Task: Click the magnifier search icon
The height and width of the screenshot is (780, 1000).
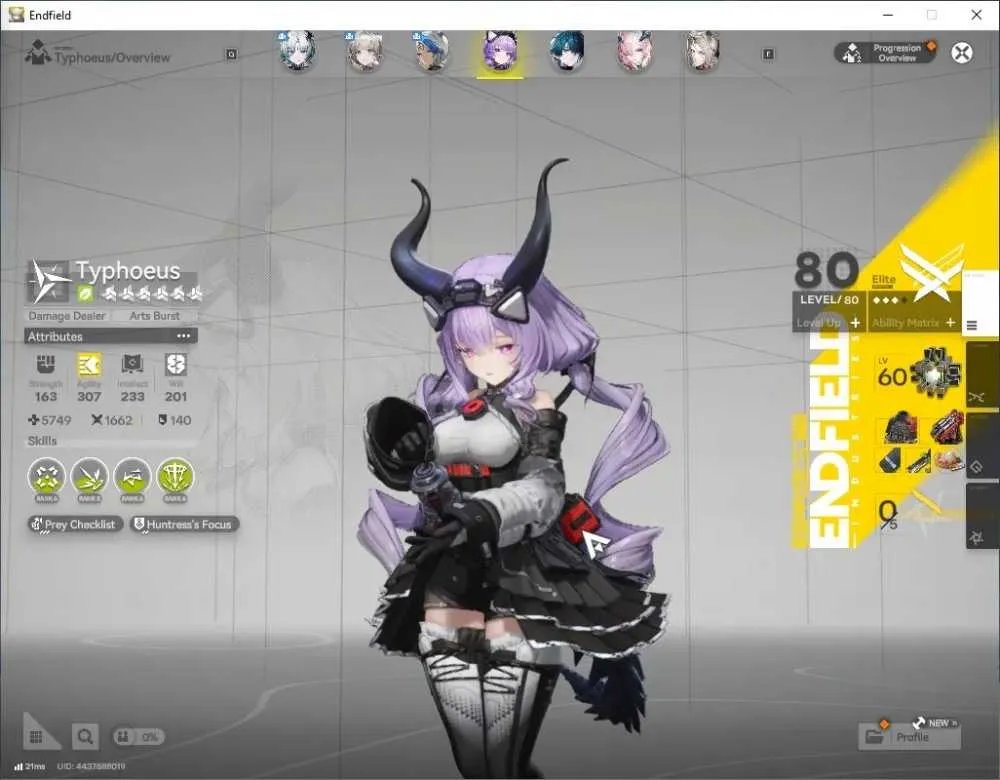Action: tap(85, 737)
